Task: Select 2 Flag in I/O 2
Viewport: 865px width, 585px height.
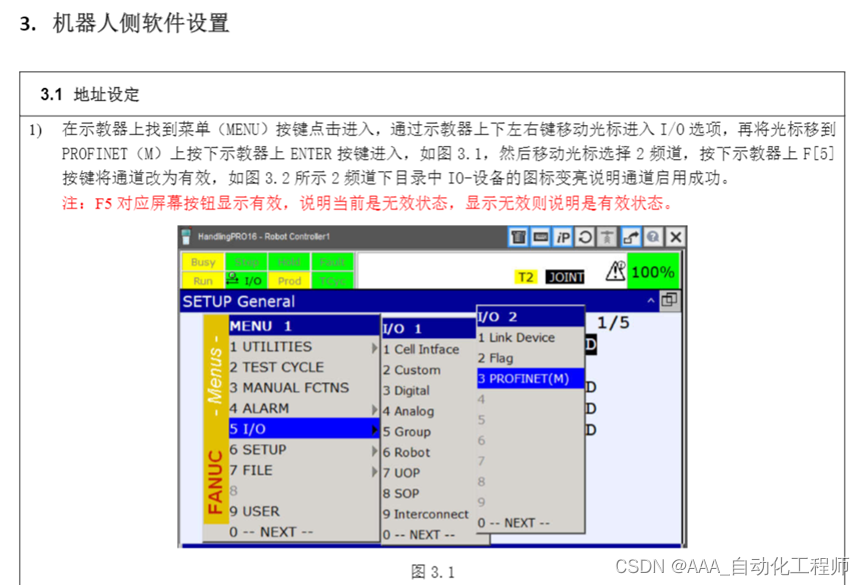Action: [530, 358]
